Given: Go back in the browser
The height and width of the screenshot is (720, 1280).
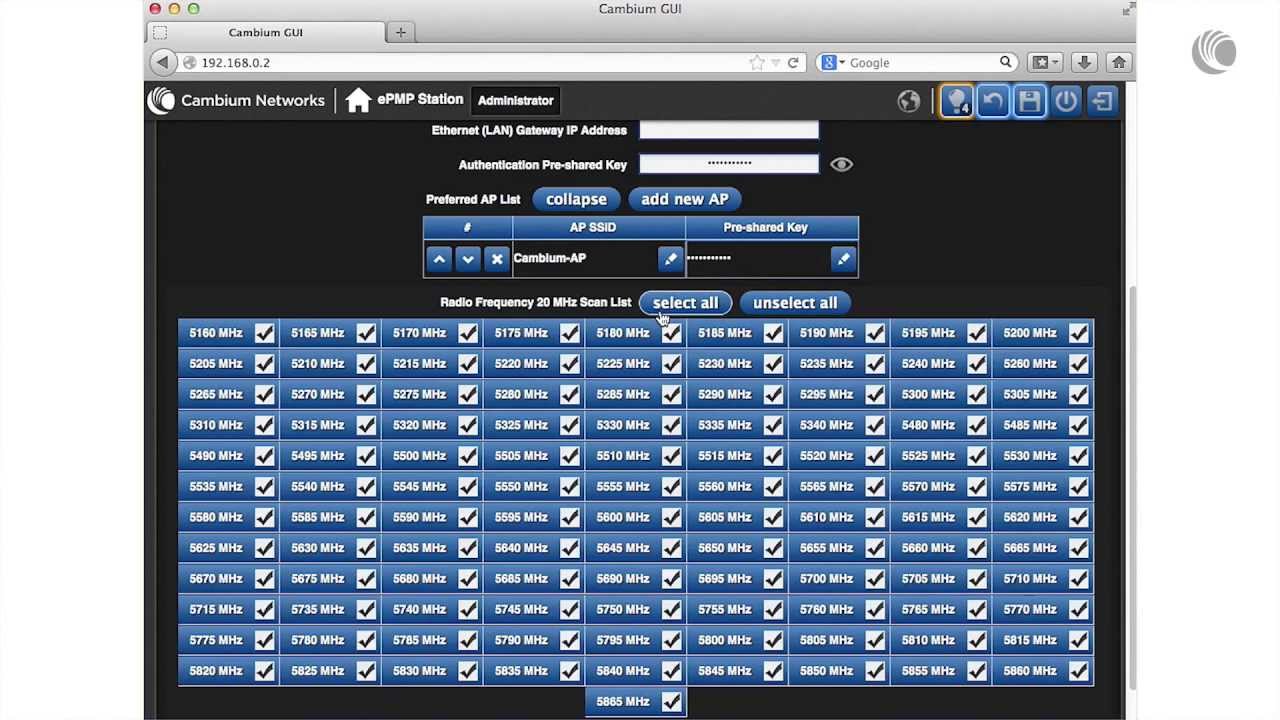Looking at the screenshot, I should [x=162, y=62].
